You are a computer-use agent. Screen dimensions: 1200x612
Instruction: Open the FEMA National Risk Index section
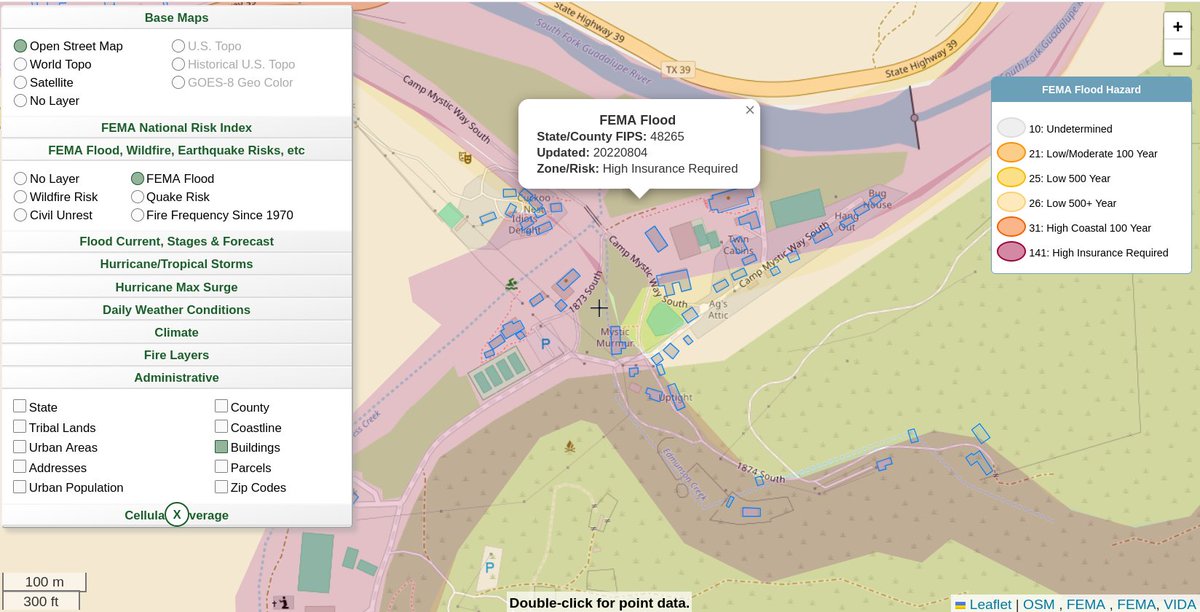pos(176,126)
